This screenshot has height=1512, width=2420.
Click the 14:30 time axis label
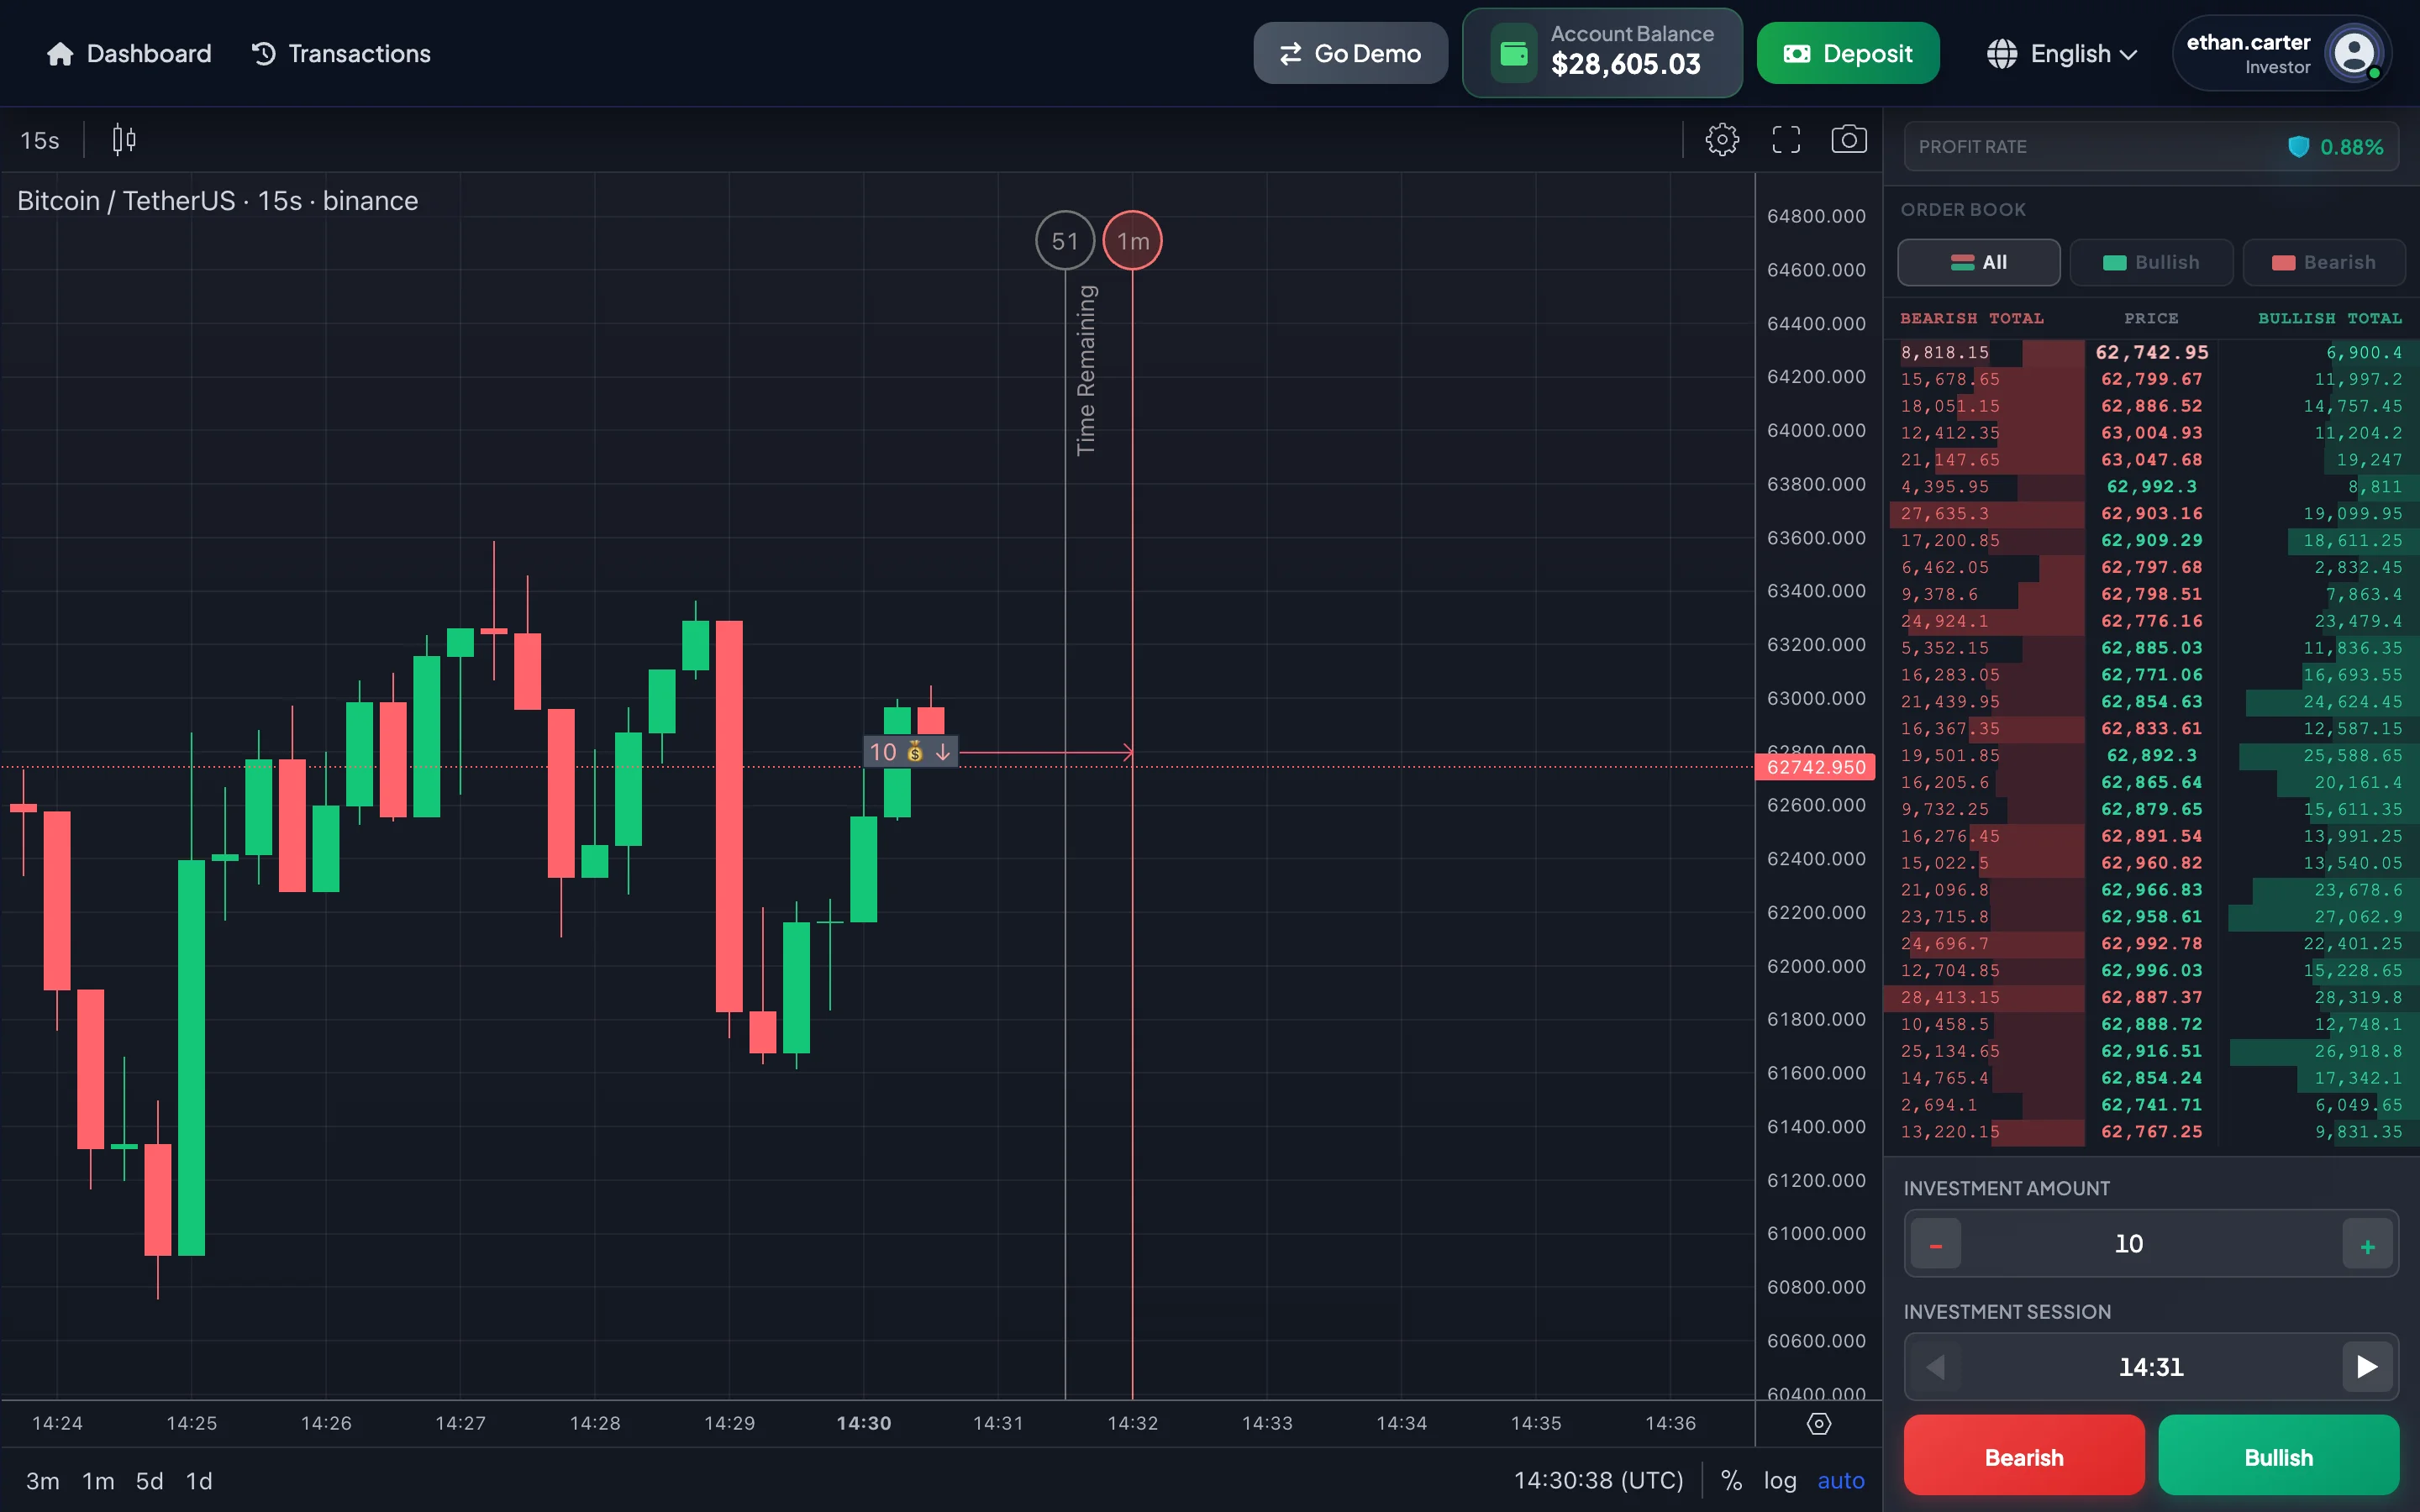point(864,1423)
